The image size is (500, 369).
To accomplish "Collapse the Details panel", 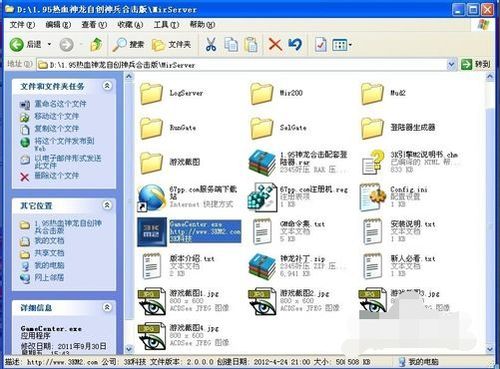I will tap(107, 307).
